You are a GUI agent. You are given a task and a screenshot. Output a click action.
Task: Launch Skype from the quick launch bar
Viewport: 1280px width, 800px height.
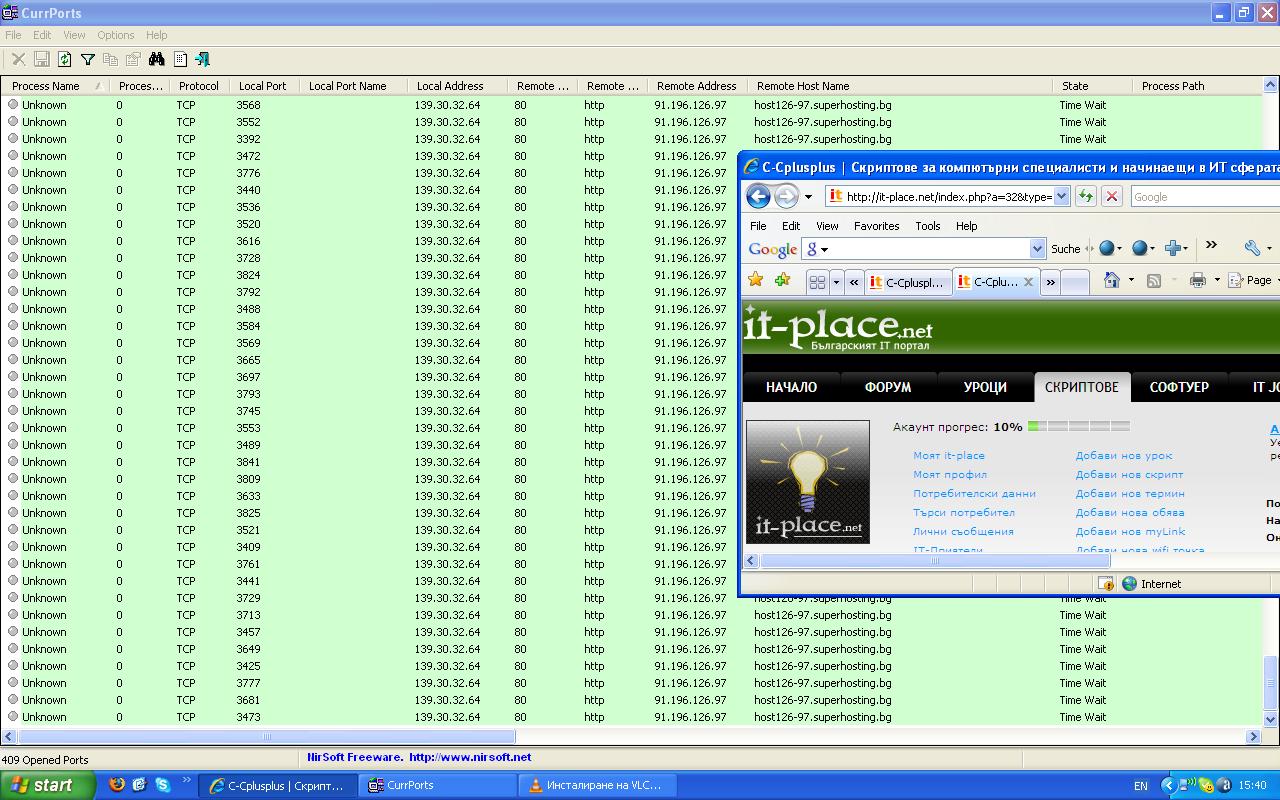tap(162, 785)
